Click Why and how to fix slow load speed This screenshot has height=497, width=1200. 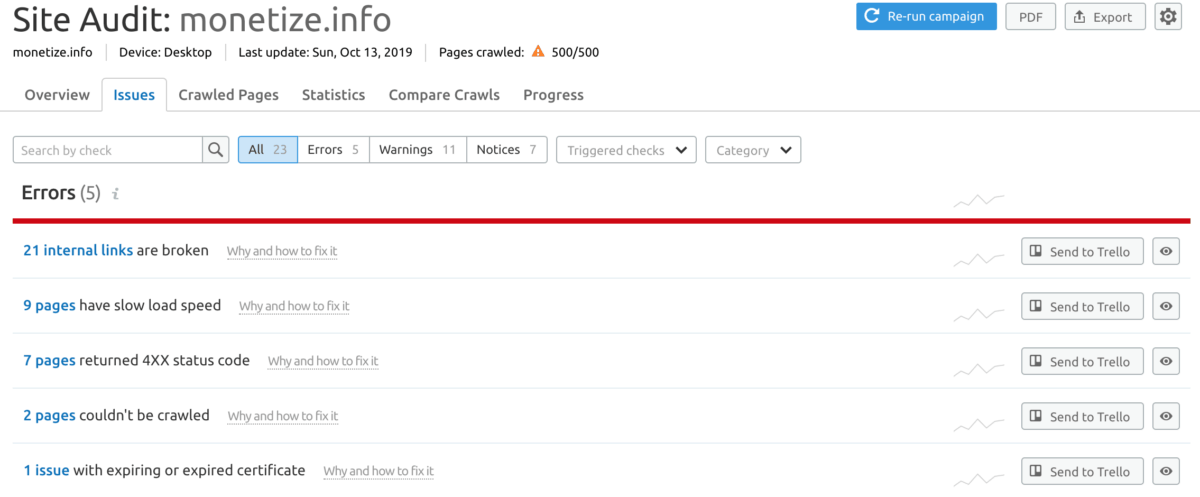point(294,307)
